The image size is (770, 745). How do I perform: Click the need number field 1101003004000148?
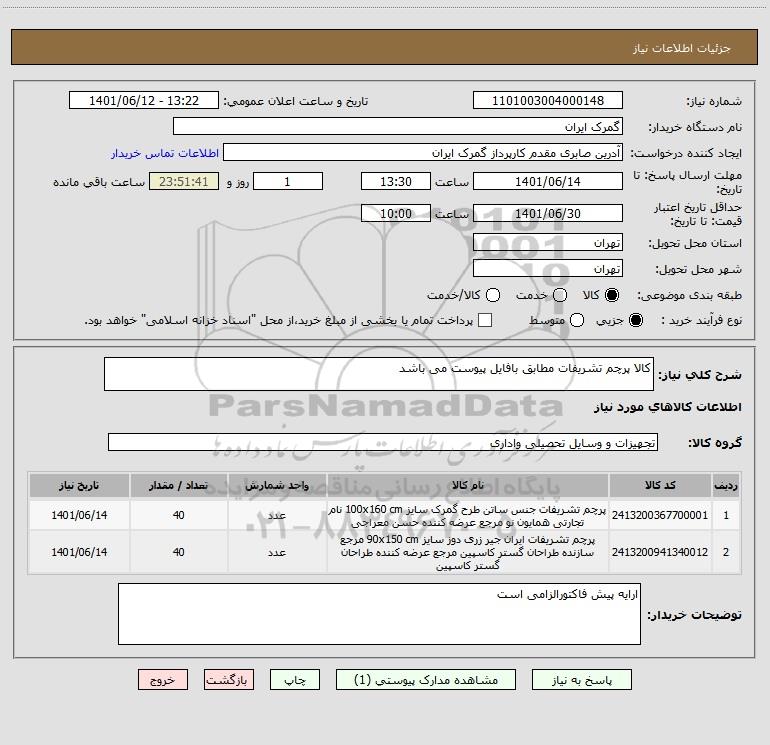click(548, 101)
